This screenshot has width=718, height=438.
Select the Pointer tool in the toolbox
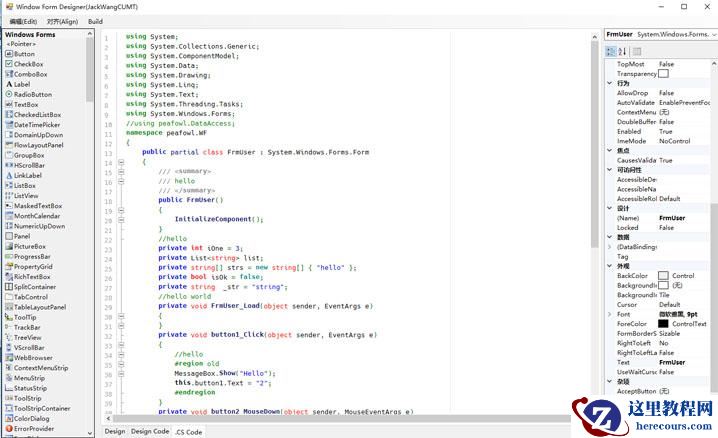[x=21, y=44]
